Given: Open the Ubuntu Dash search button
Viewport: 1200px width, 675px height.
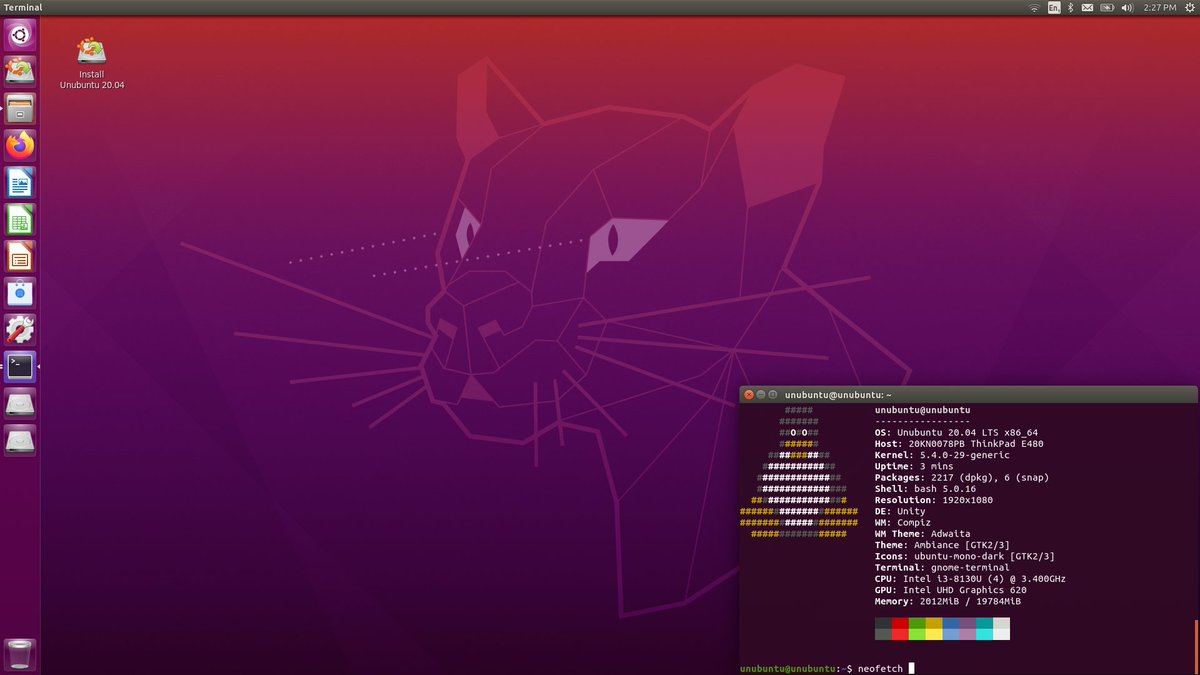Looking at the screenshot, I should coord(20,35).
